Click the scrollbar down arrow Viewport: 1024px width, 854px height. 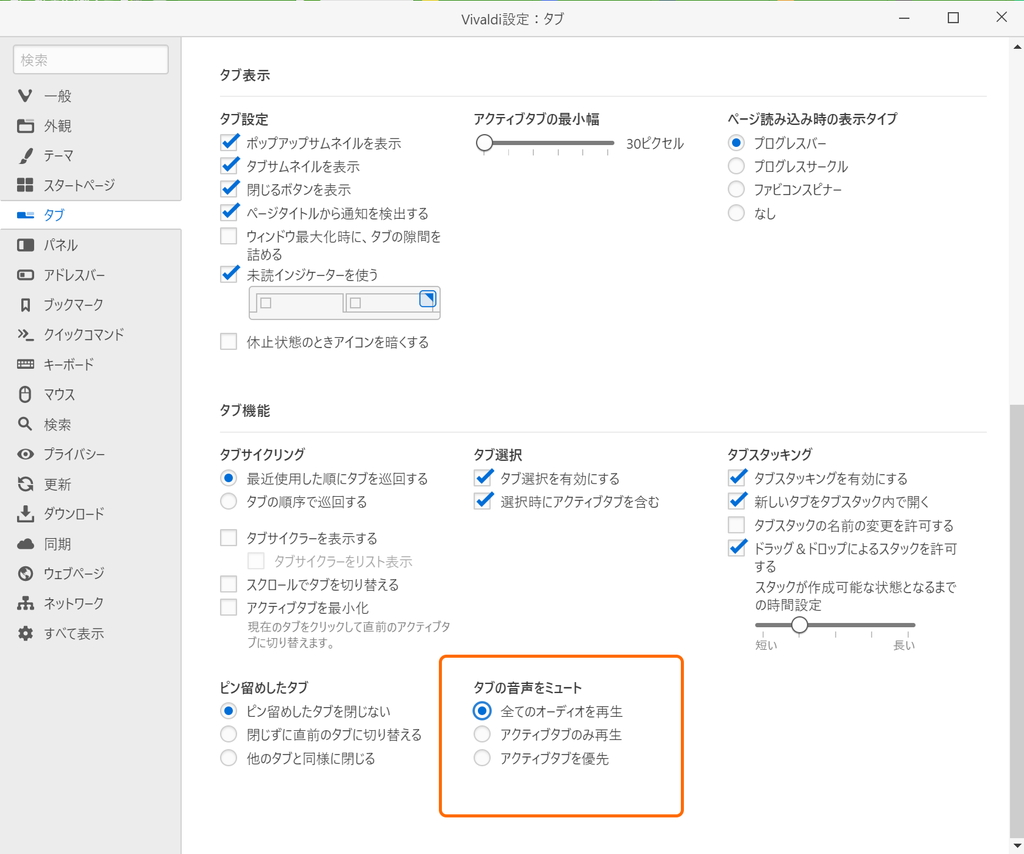point(1017,847)
